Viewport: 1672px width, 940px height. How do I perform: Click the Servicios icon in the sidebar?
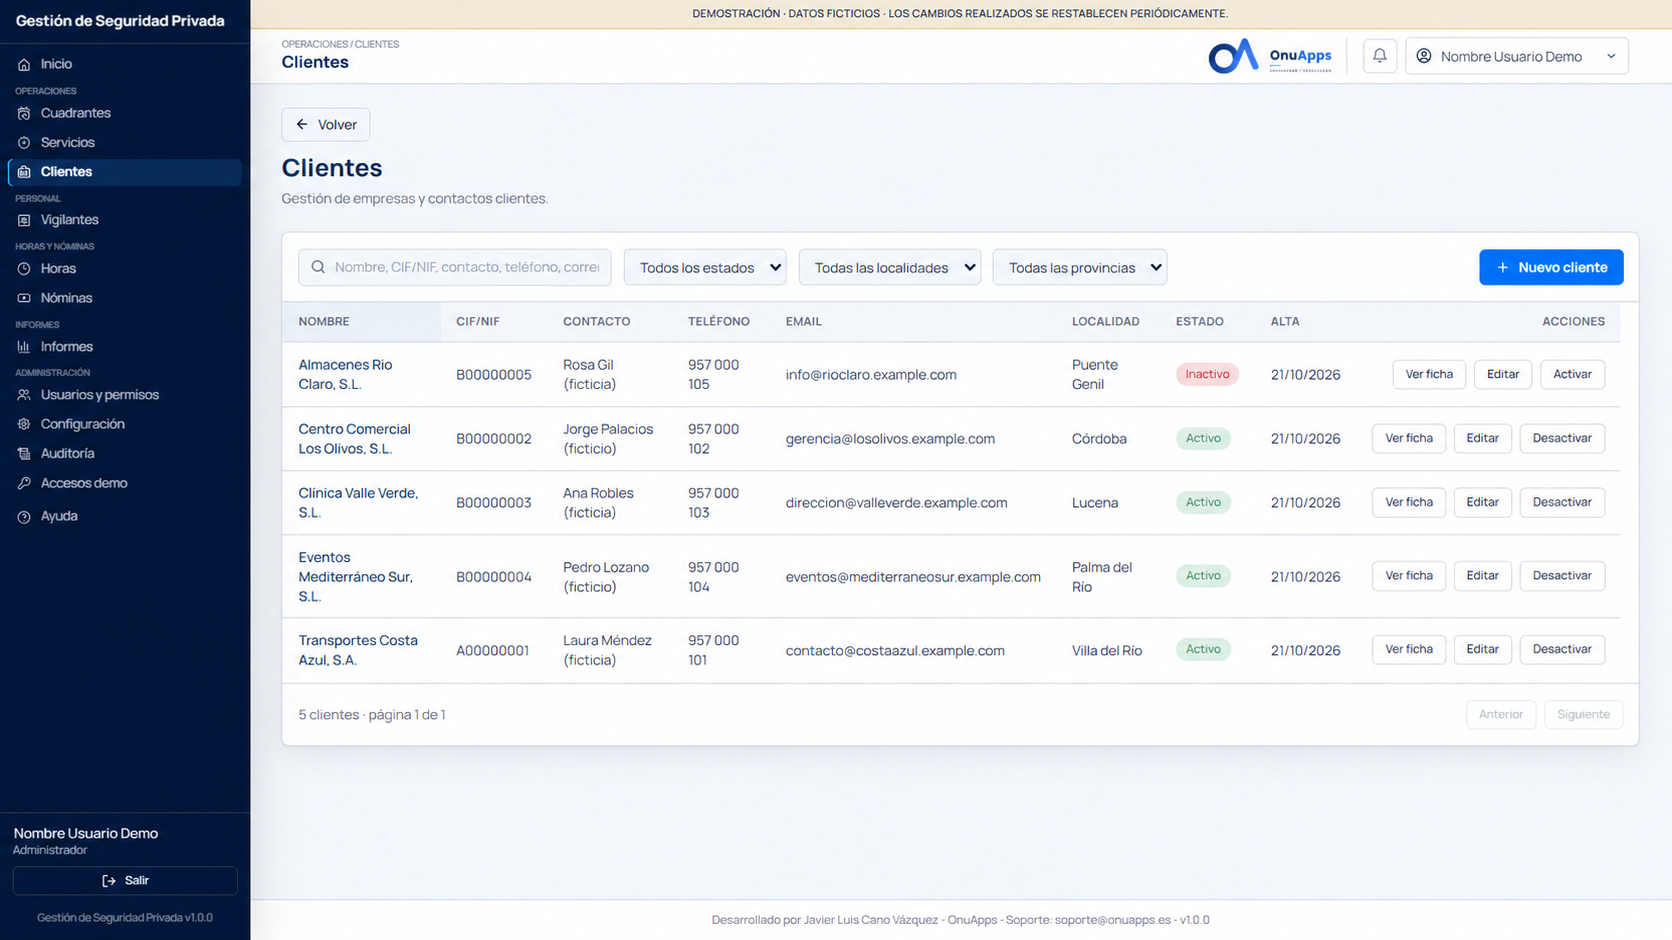[24, 143]
